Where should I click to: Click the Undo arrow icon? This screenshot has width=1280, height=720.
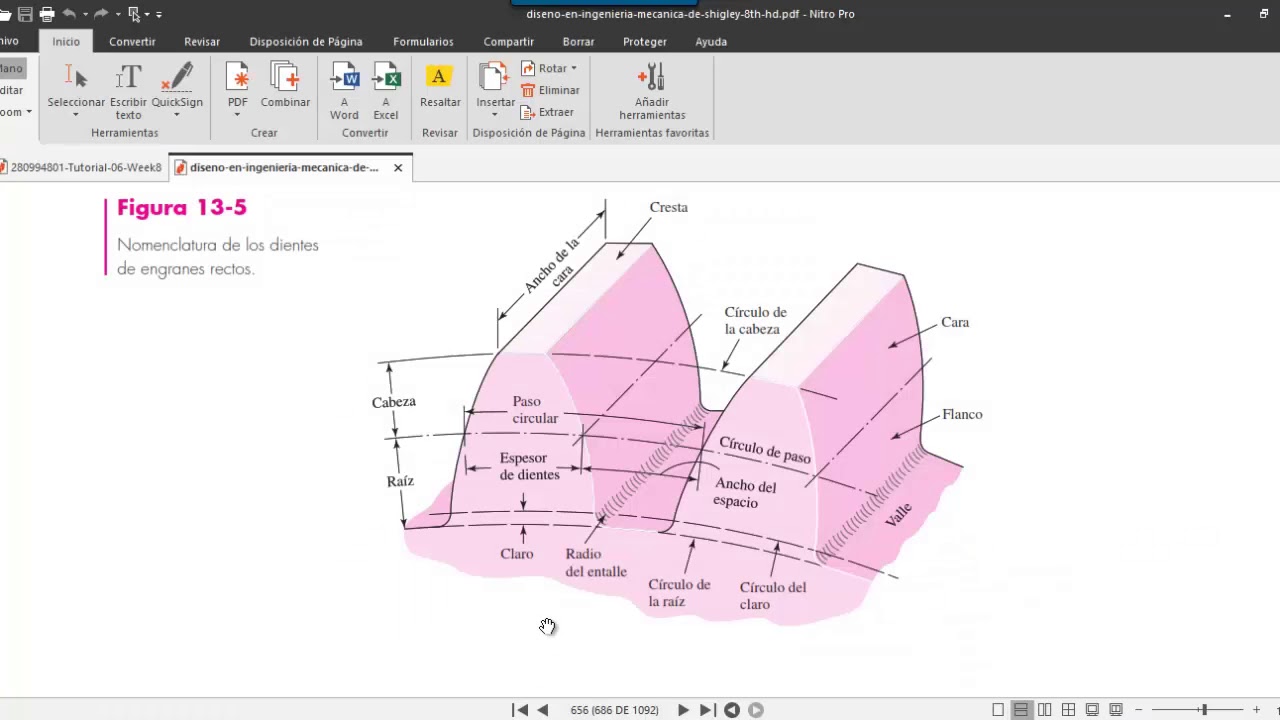pyautogui.click(x=69, y=14)
